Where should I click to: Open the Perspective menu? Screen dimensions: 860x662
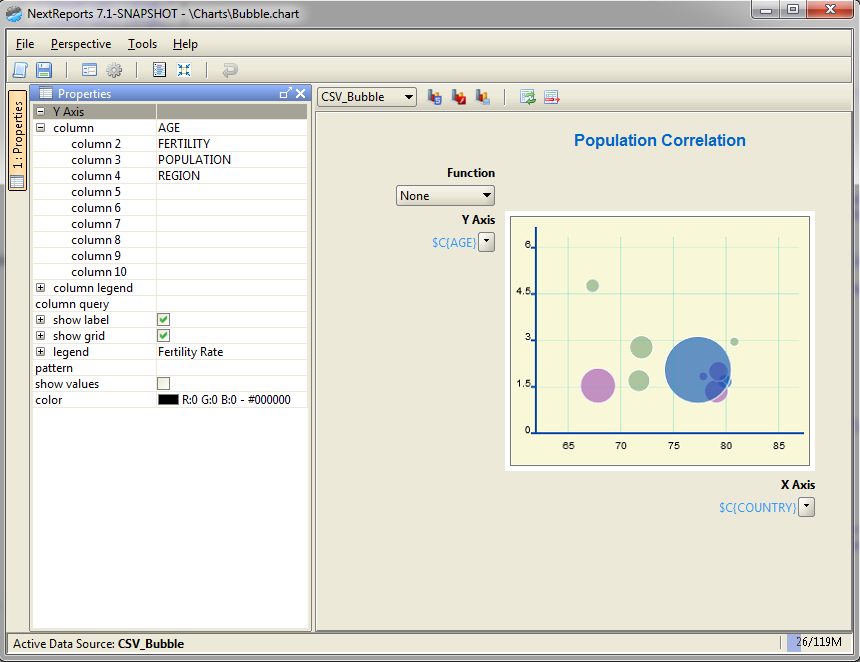click(80, 44)
